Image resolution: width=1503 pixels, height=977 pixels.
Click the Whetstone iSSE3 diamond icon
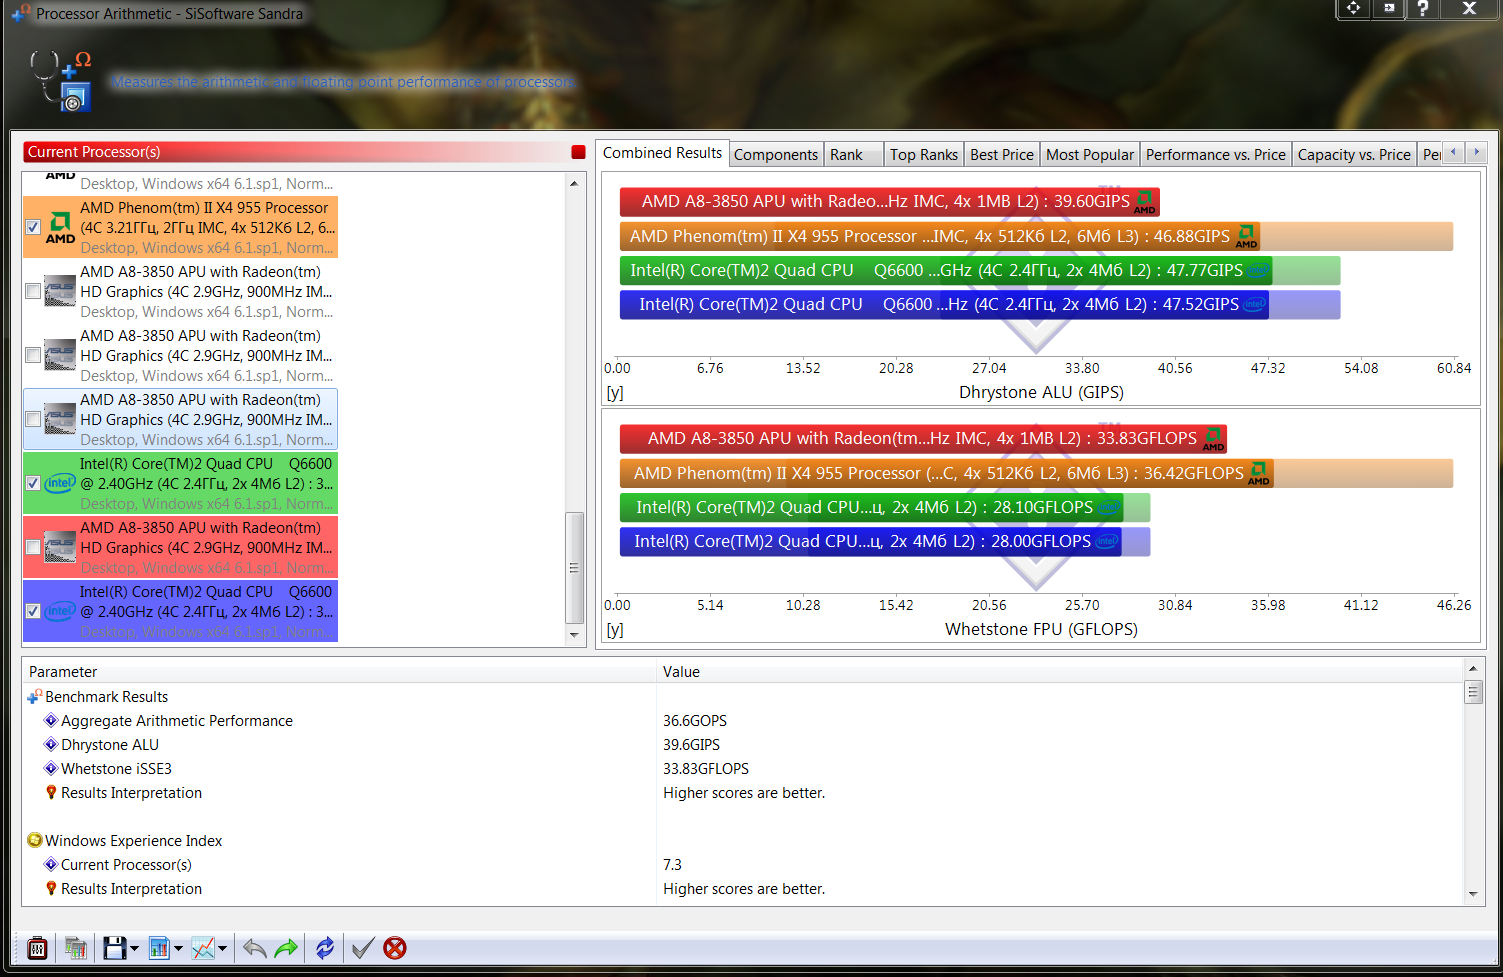(51, 768)
